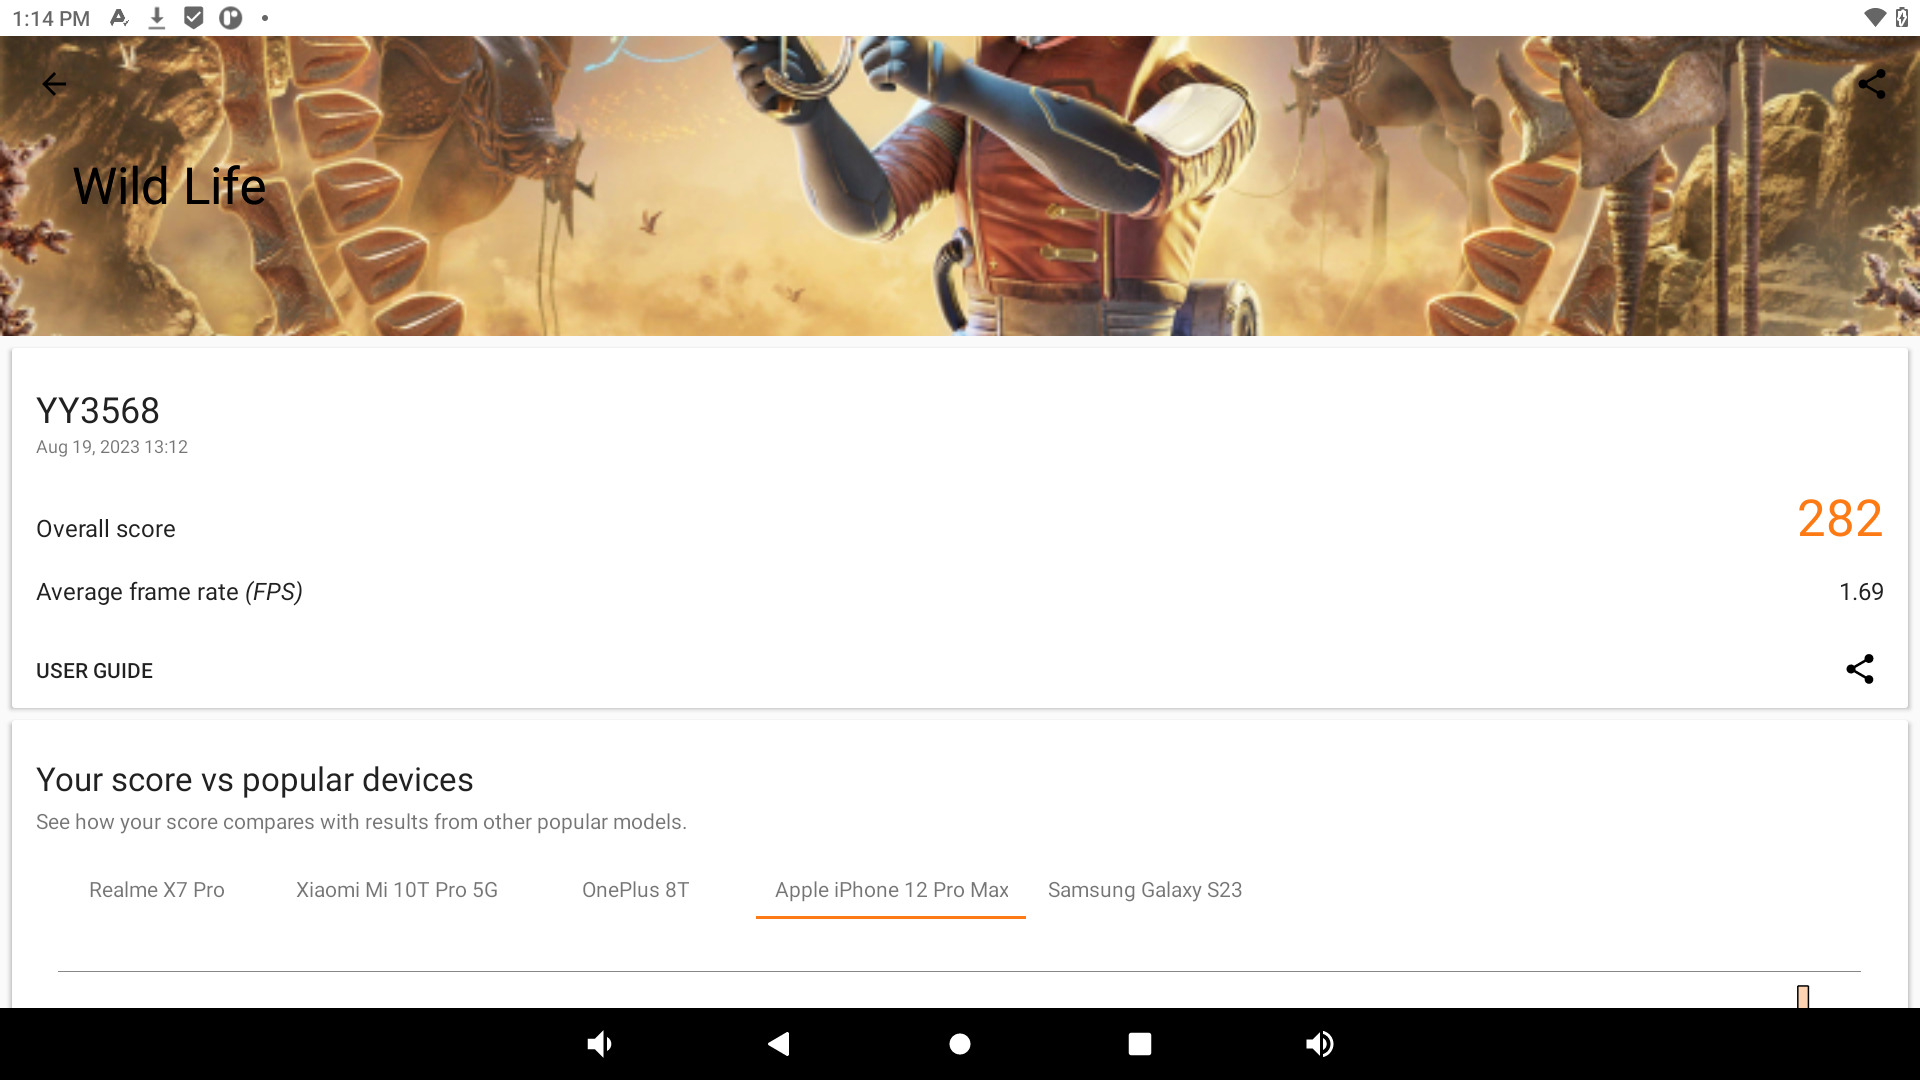
Task: Tap the share icon in the header banner
Action: click(x=1871, y=84)
